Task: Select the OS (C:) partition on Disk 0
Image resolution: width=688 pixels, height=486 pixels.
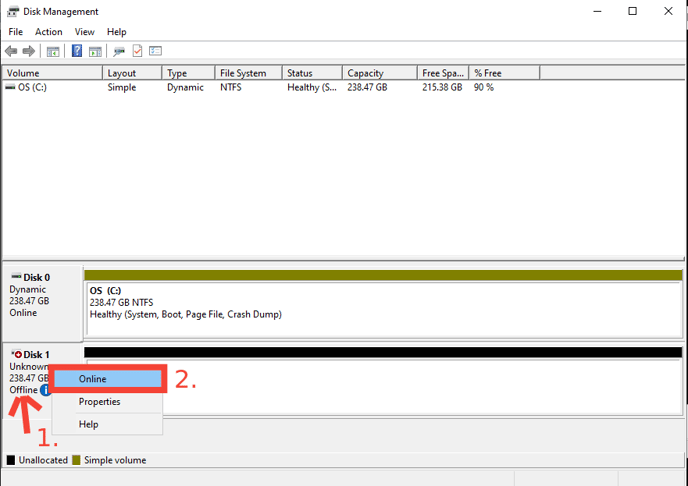Action: [x=383, y=309]
